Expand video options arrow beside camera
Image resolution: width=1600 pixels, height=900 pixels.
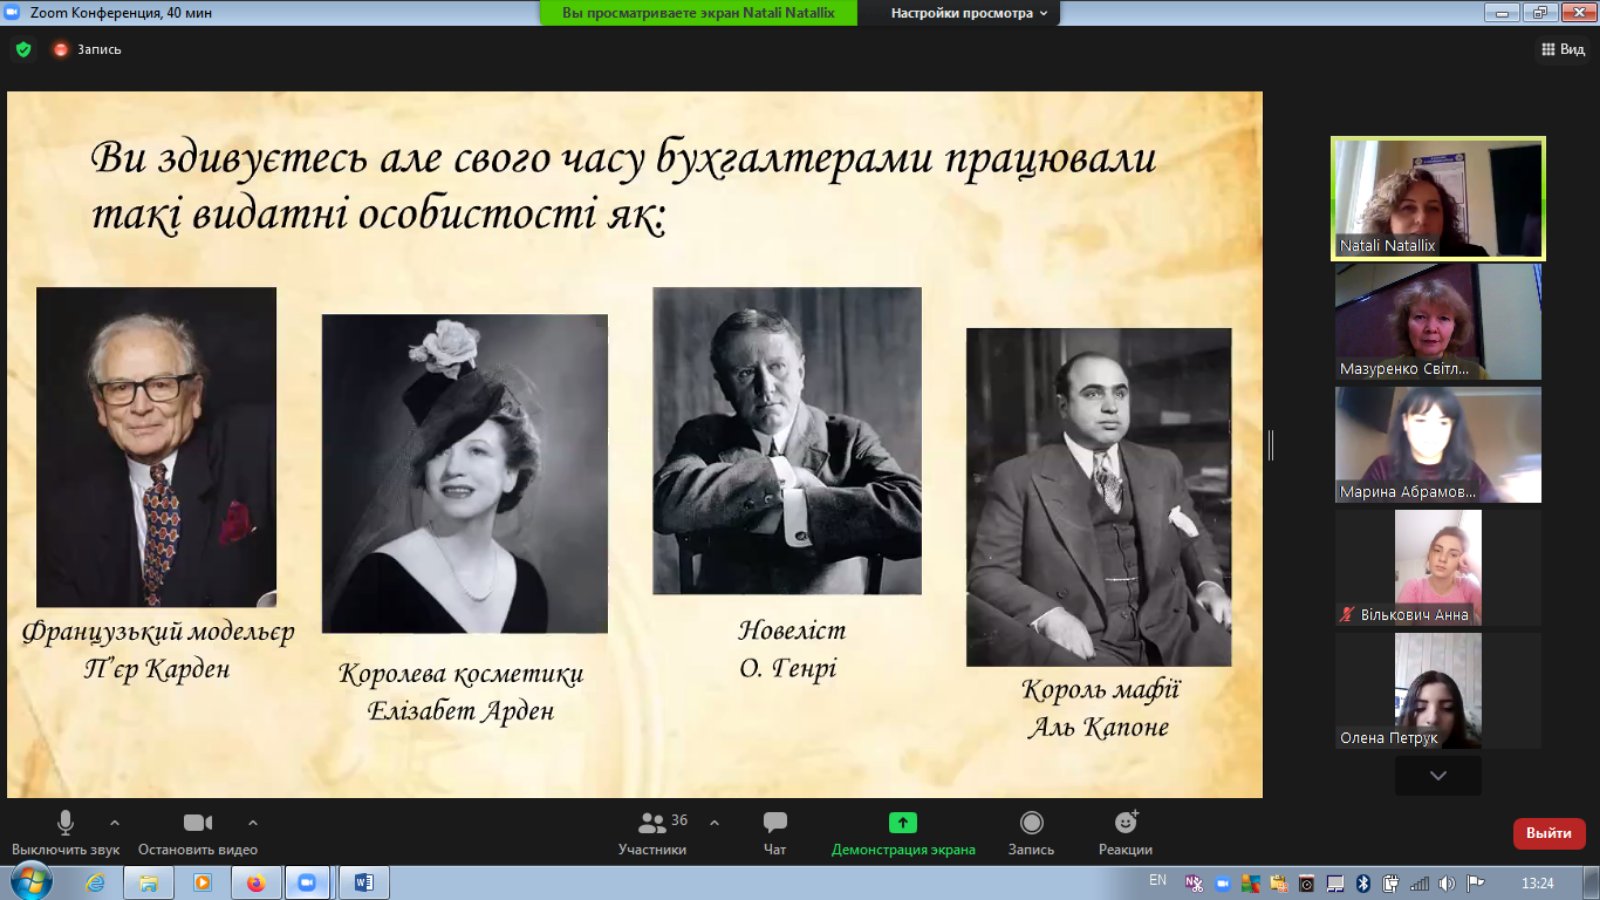(253, 822)
